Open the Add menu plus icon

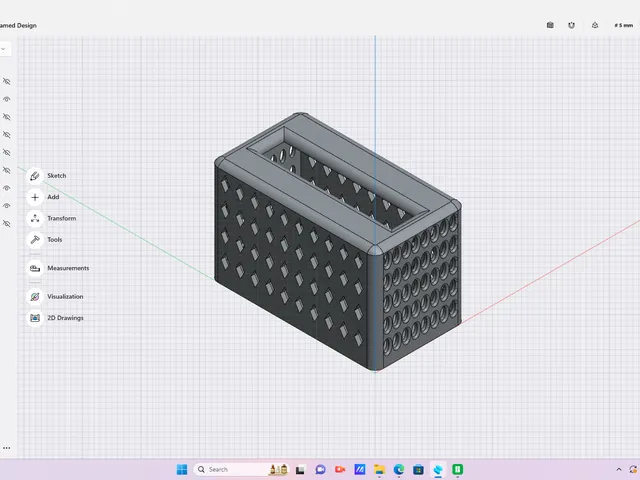pyautogui.click(x=35, y=197)
